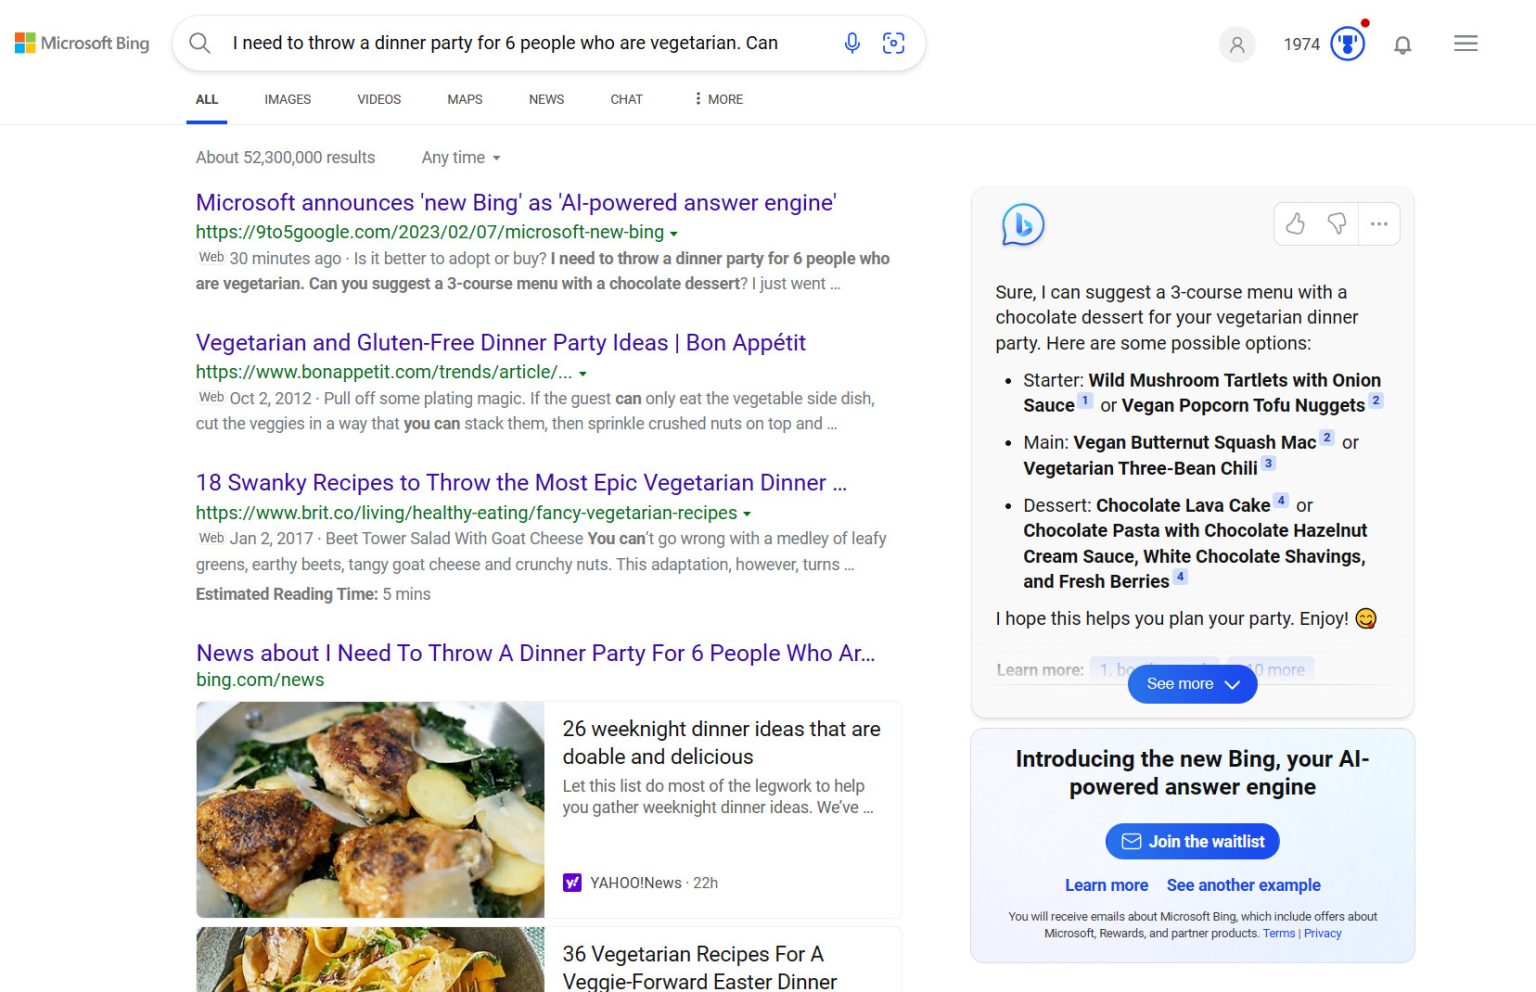Click the Yahoo News source icon
Image resolution: width=1536 pixels, height=992 pixels.
click(x=572, y=882)
